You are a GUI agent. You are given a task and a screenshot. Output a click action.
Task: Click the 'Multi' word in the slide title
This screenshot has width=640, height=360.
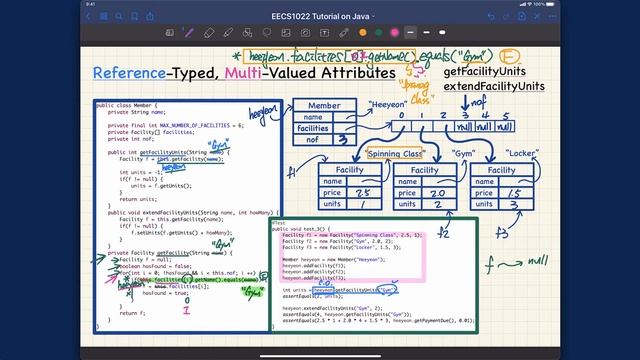(243, 73)
